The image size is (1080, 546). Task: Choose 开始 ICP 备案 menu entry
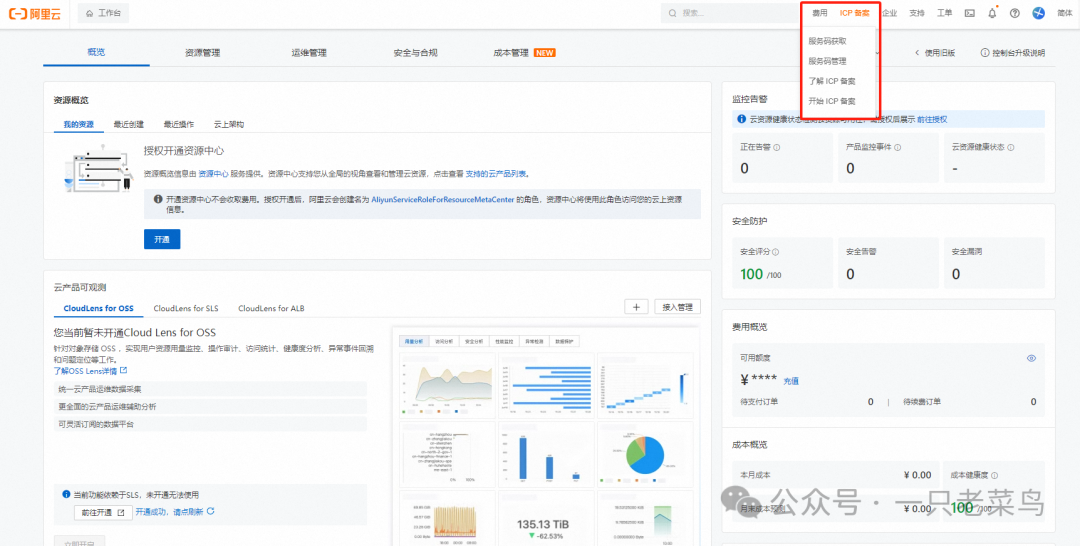pos(832,101)
